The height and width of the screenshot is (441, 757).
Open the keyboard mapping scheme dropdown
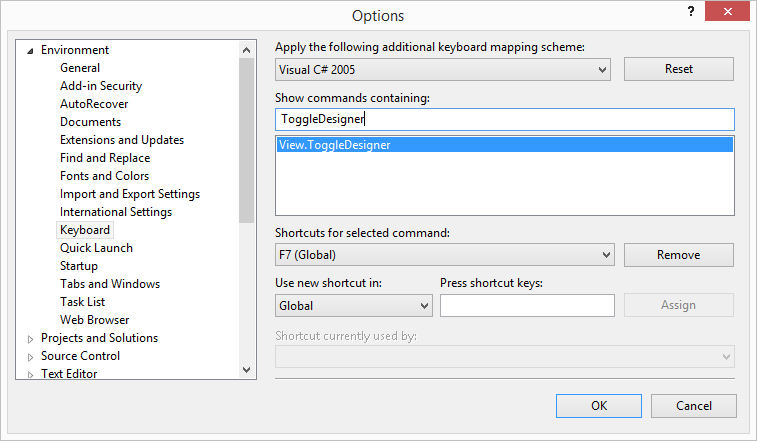[x=601, y=69]
